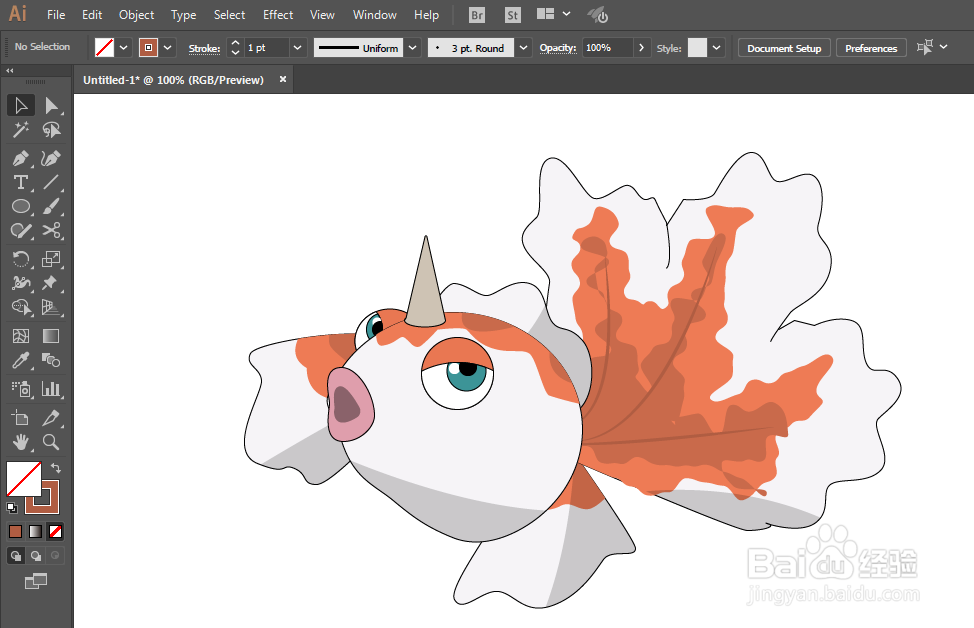Open the Object menu

click(137, 14)
